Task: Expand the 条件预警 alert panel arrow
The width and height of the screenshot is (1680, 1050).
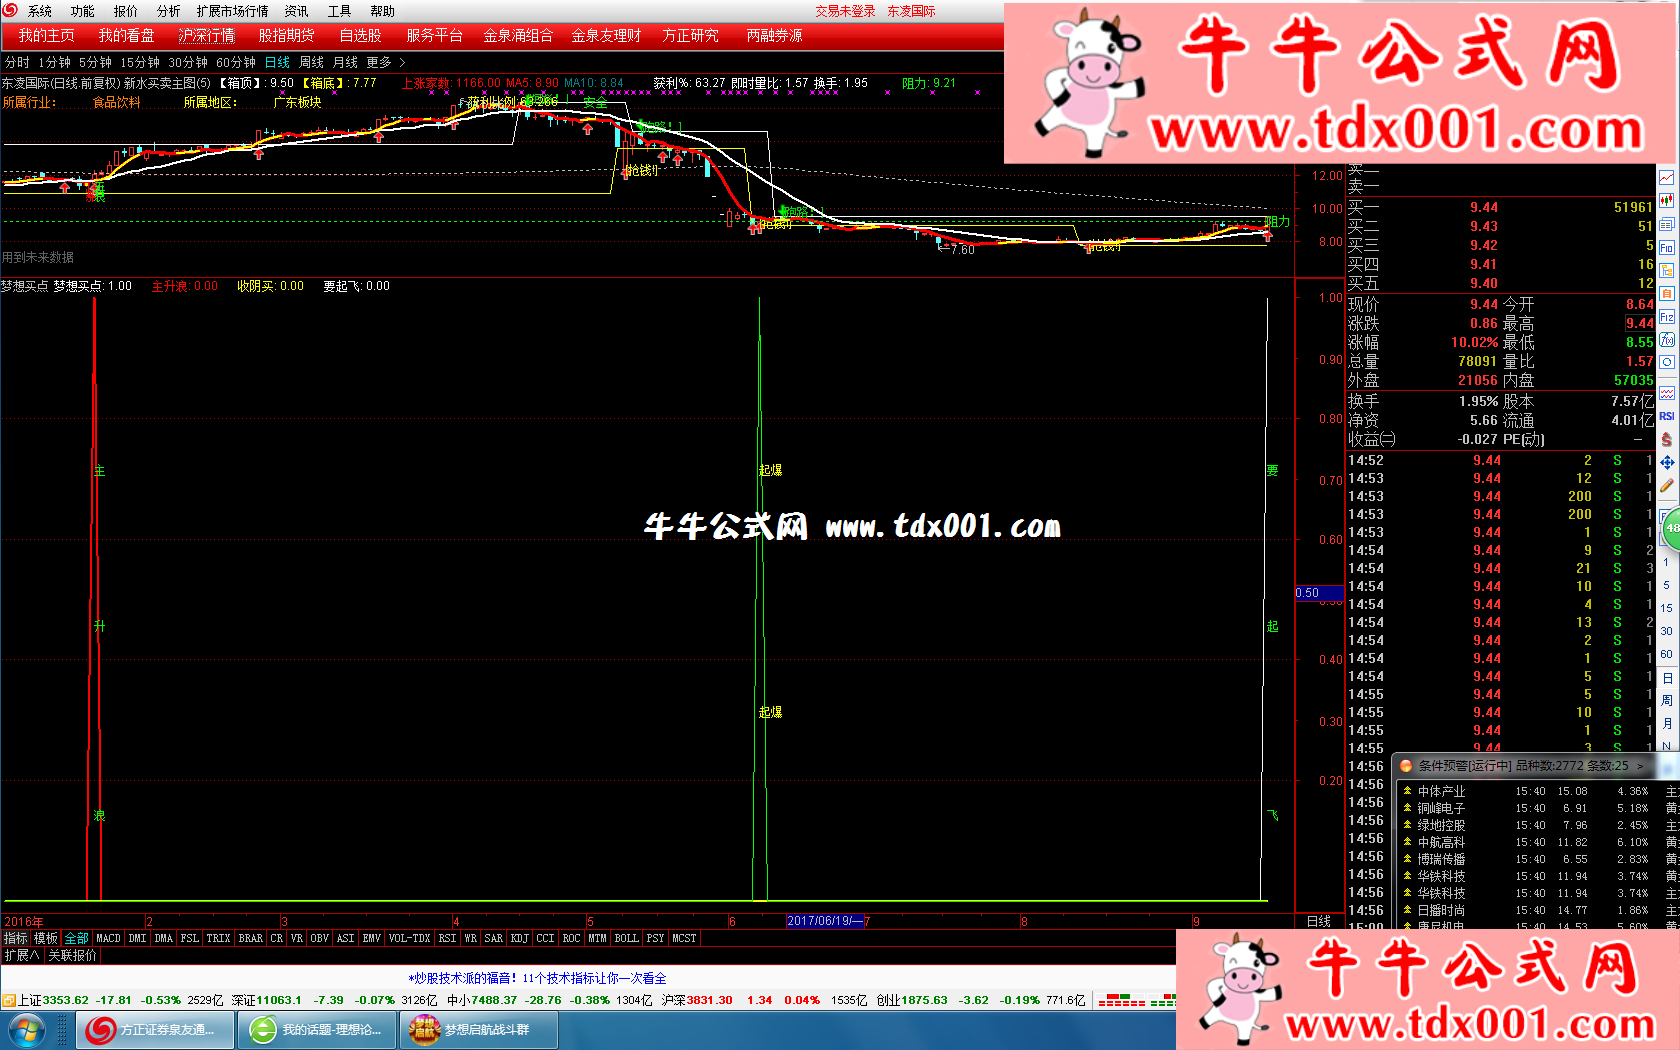Action: click(1640, 766)
